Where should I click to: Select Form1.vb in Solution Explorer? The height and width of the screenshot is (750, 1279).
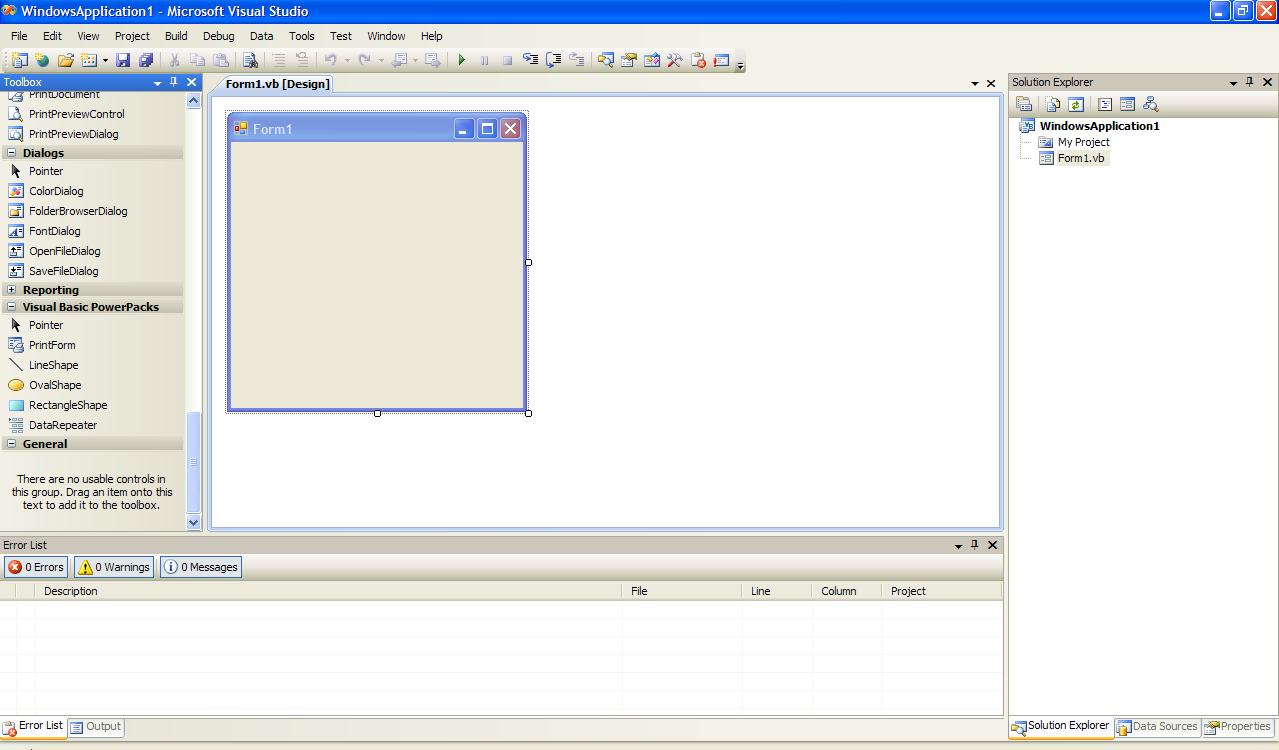point(1081,158)
